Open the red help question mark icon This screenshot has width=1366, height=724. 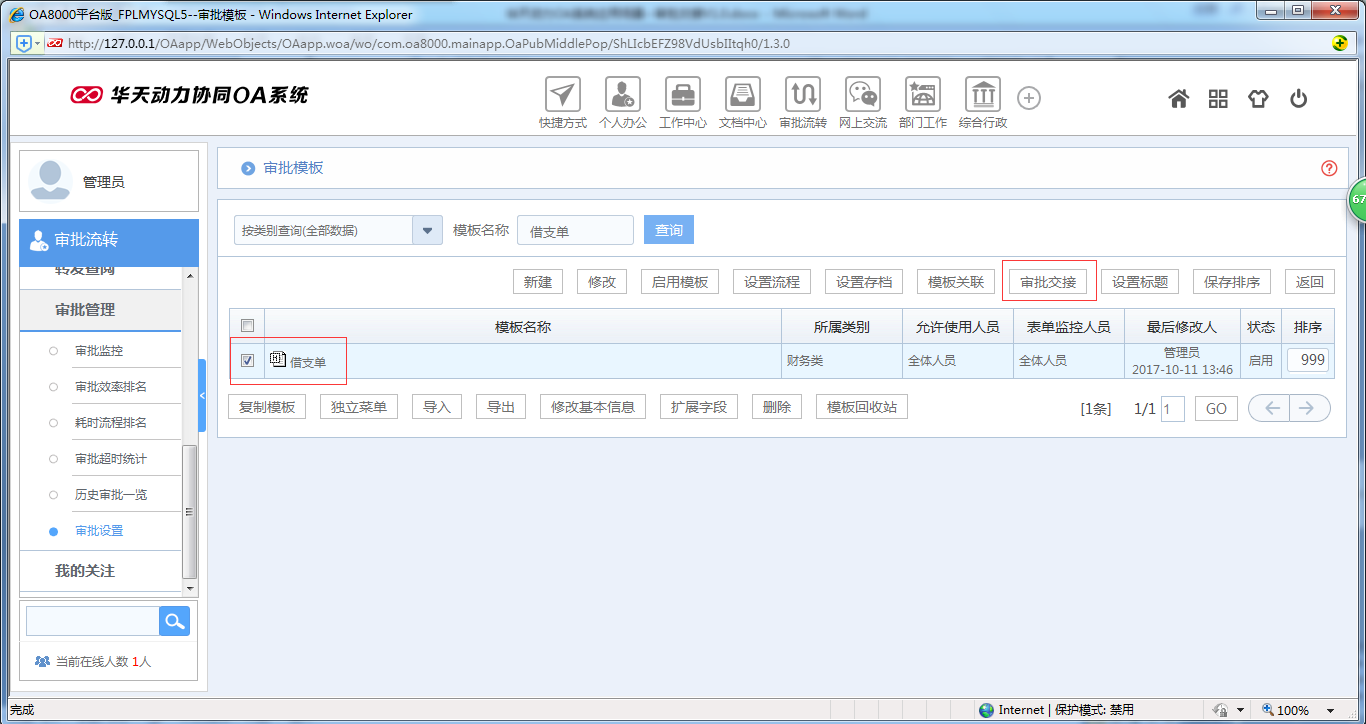pos(1328,168)
